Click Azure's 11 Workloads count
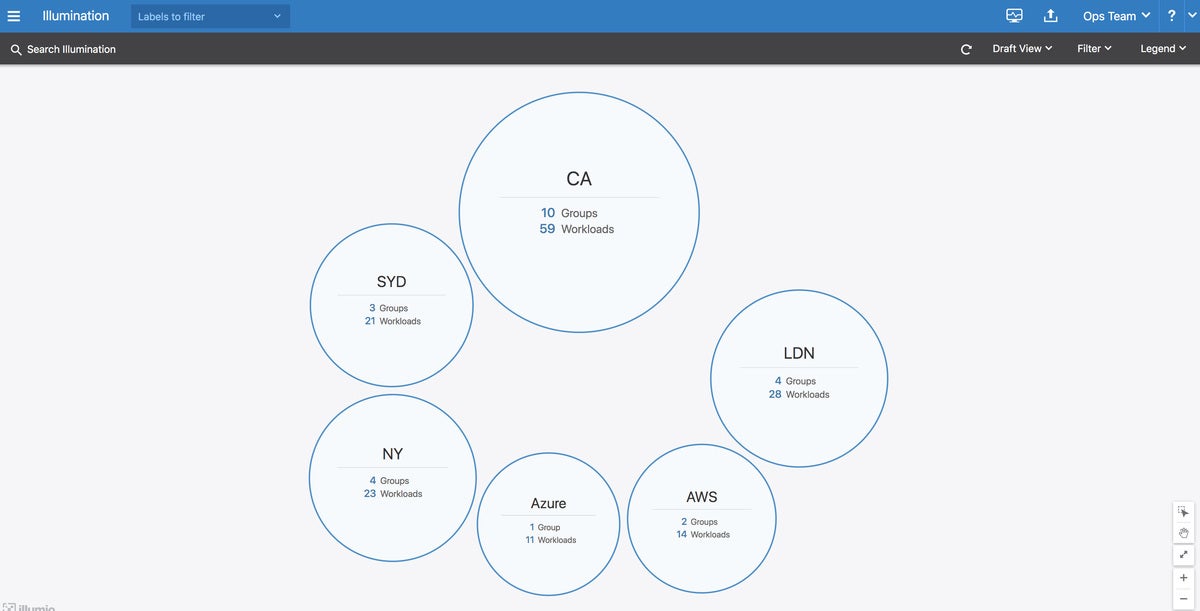 point(551,540)
